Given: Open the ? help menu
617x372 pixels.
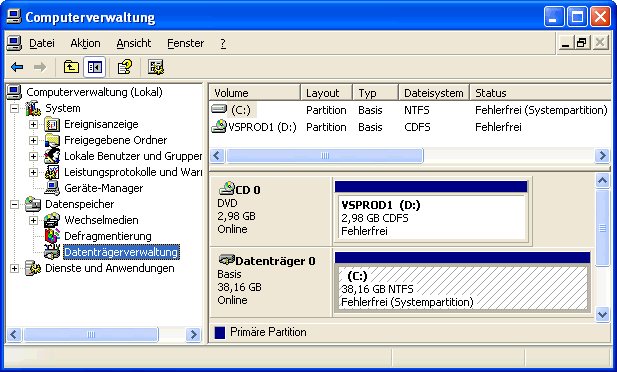Looking at the screenshot, I should click(223, 43).
